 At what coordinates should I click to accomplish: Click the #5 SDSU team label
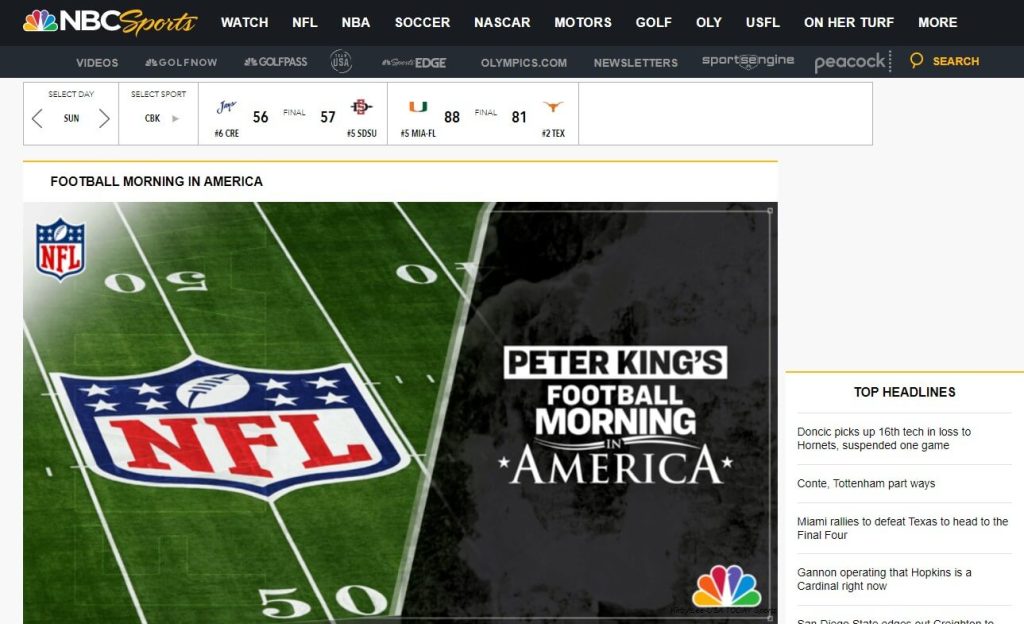click(362, 133)
